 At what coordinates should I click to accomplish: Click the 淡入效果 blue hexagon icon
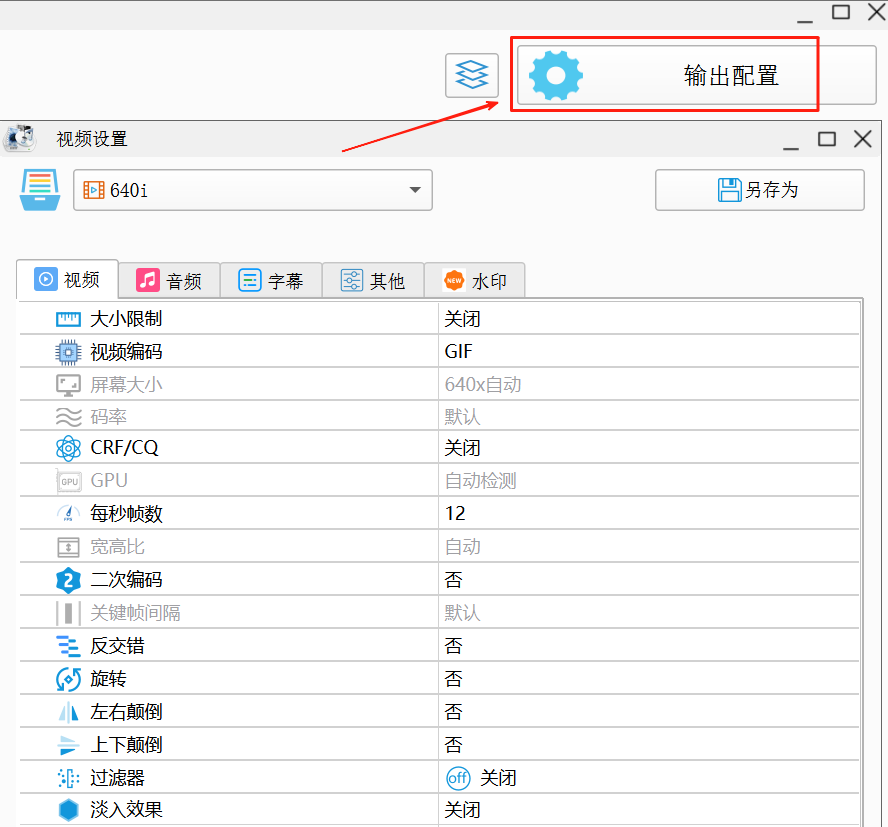[69, 810]
